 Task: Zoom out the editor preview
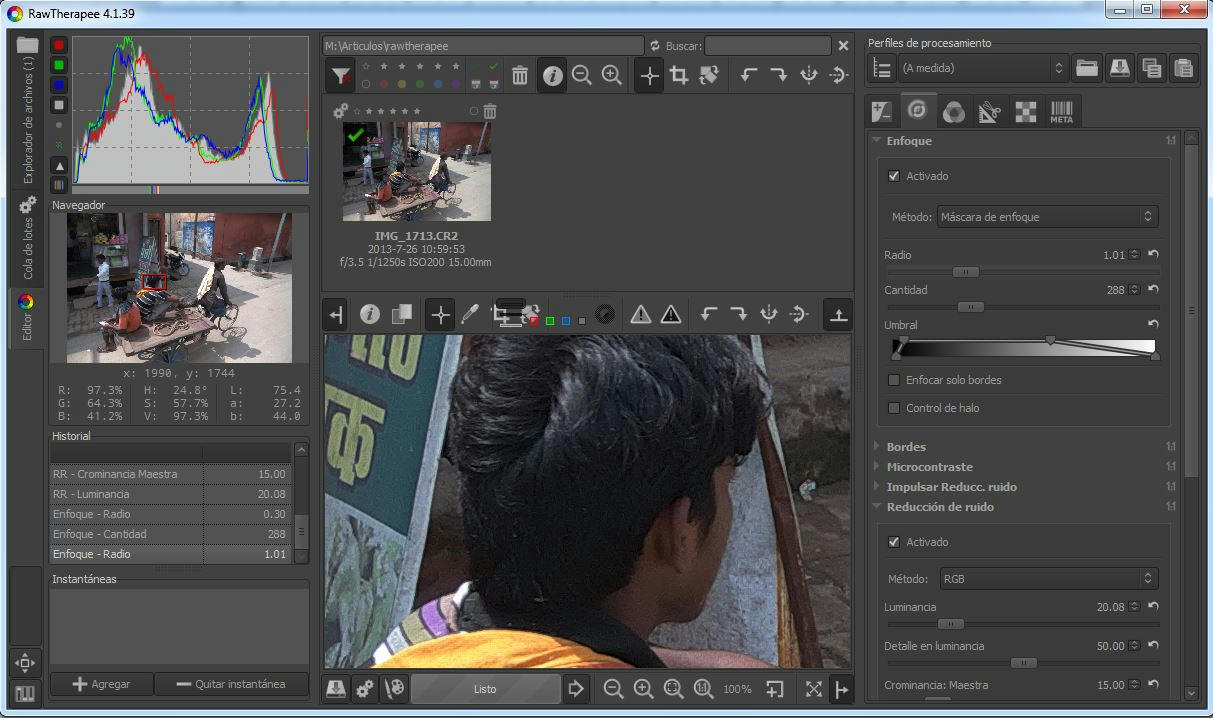point(613,689)
